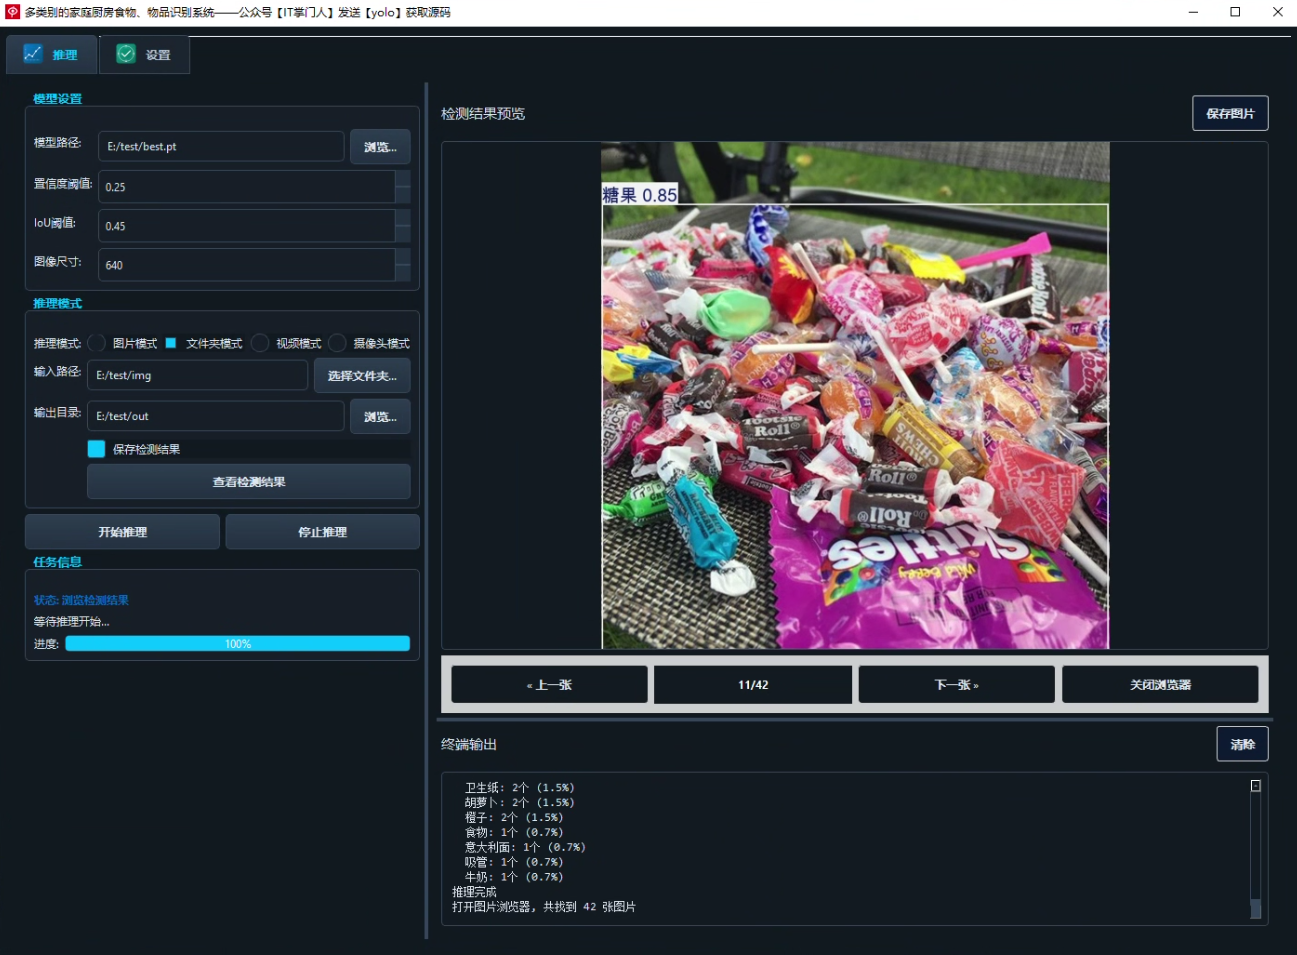Image resolution: width=1297 pixels, height=955 pixels.
Task: Decrease the IoU阈值 spinner value
Action: (x=403, y=234)
